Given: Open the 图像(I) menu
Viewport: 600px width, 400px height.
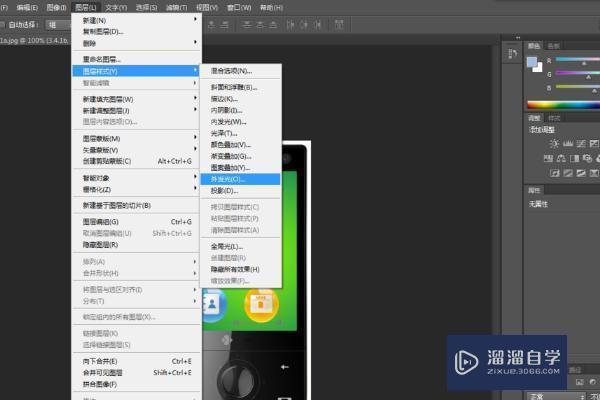Looking at the screenshot, I should click(56, 8).
